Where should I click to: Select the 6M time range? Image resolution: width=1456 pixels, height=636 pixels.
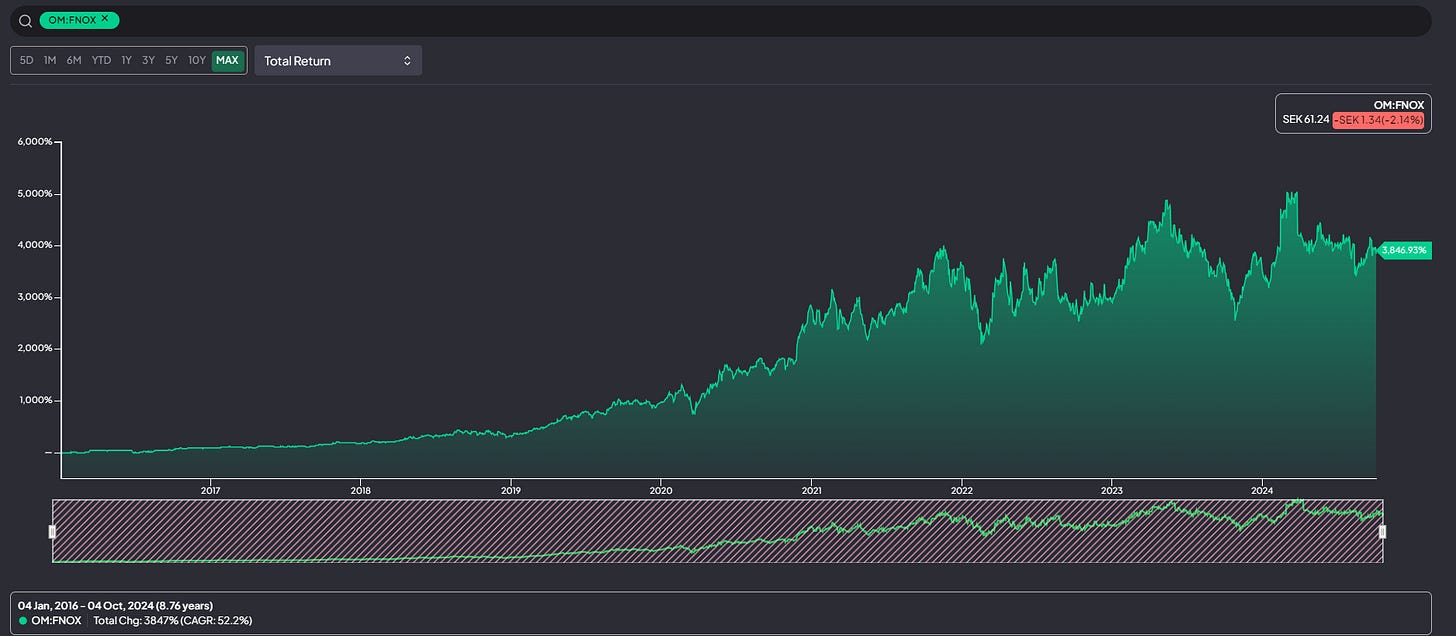(74, 60)
